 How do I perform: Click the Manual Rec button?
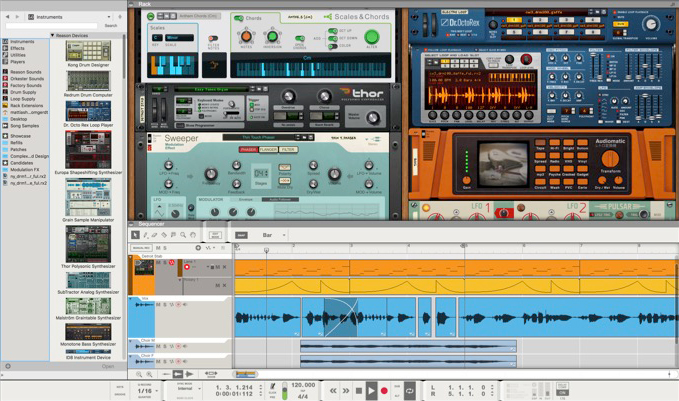click(141, 248)
